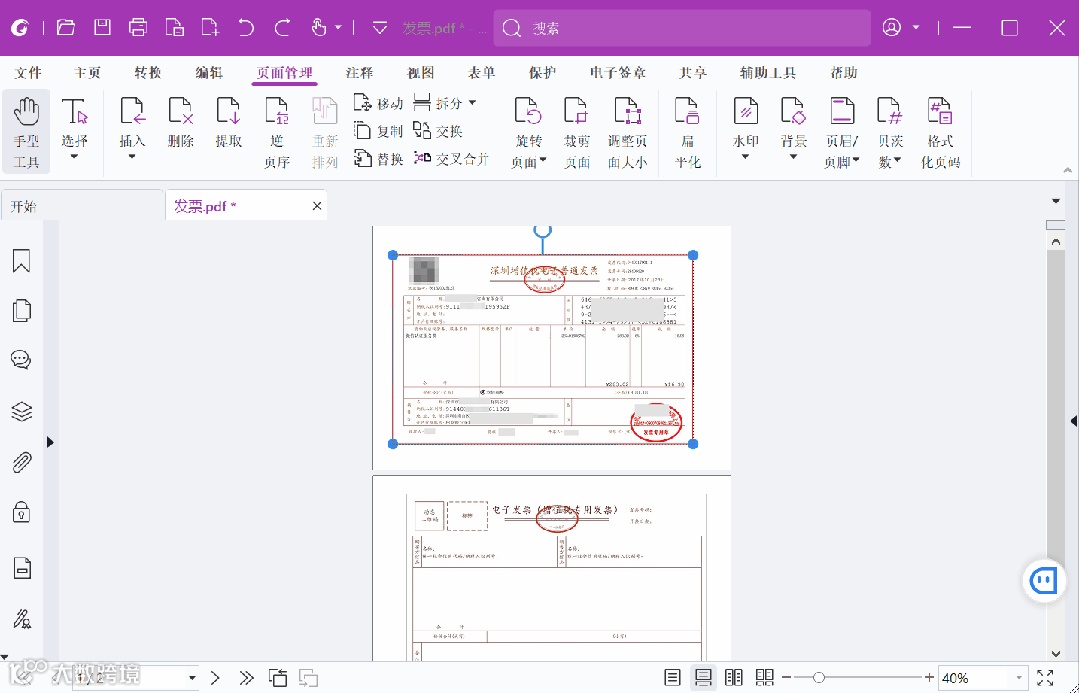Switch to the 保护 ribbon tab
1079x693 pixels.
click(542, 73)
